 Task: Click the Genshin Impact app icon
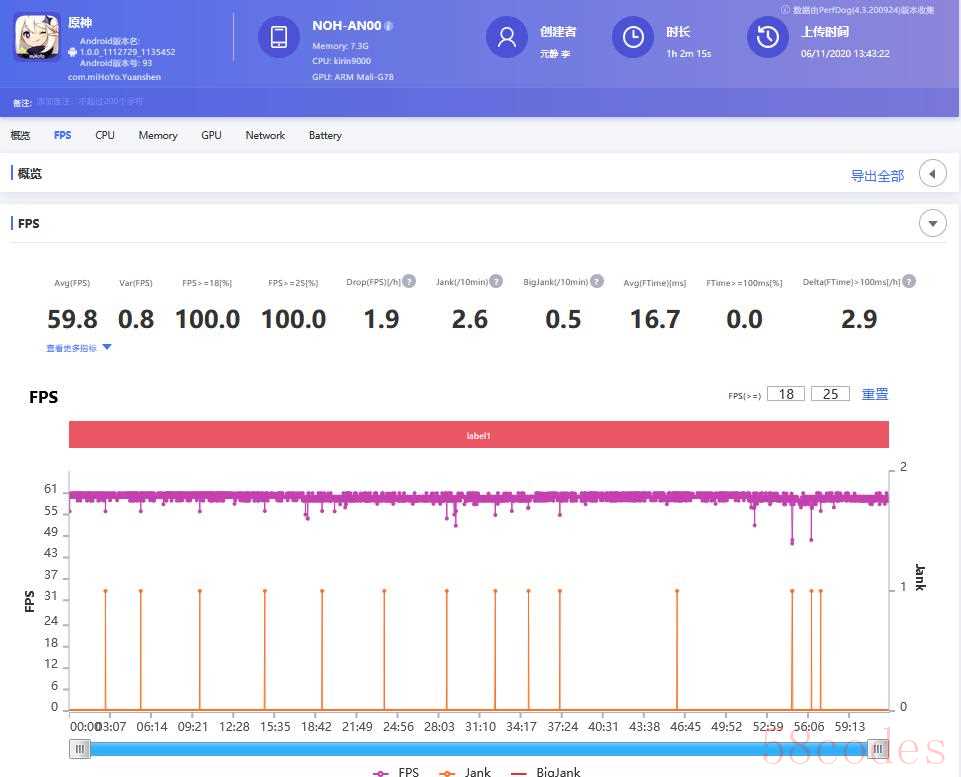(x=37, y=37)
